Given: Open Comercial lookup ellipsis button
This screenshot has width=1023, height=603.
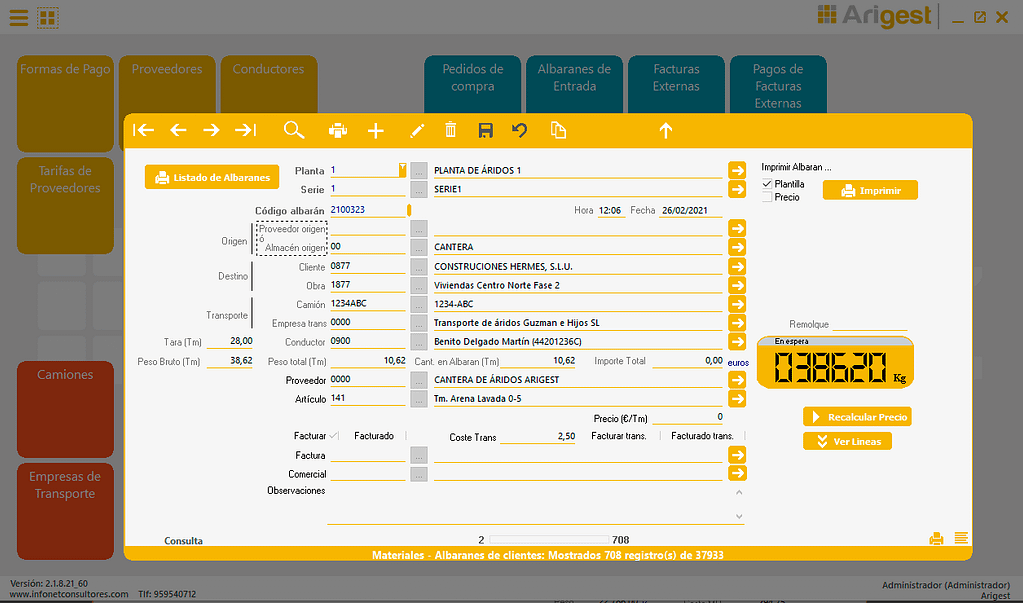Looking at the screenshot, I should [x=419, y=474].
